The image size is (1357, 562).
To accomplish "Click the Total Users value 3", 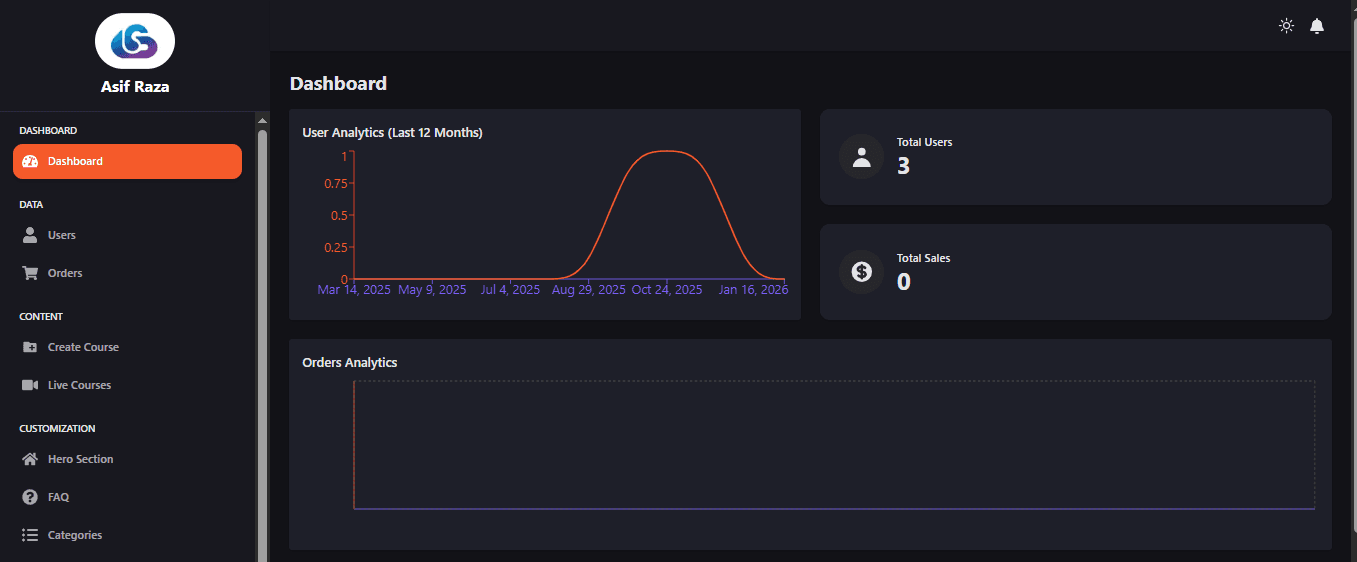I will 903,166.
